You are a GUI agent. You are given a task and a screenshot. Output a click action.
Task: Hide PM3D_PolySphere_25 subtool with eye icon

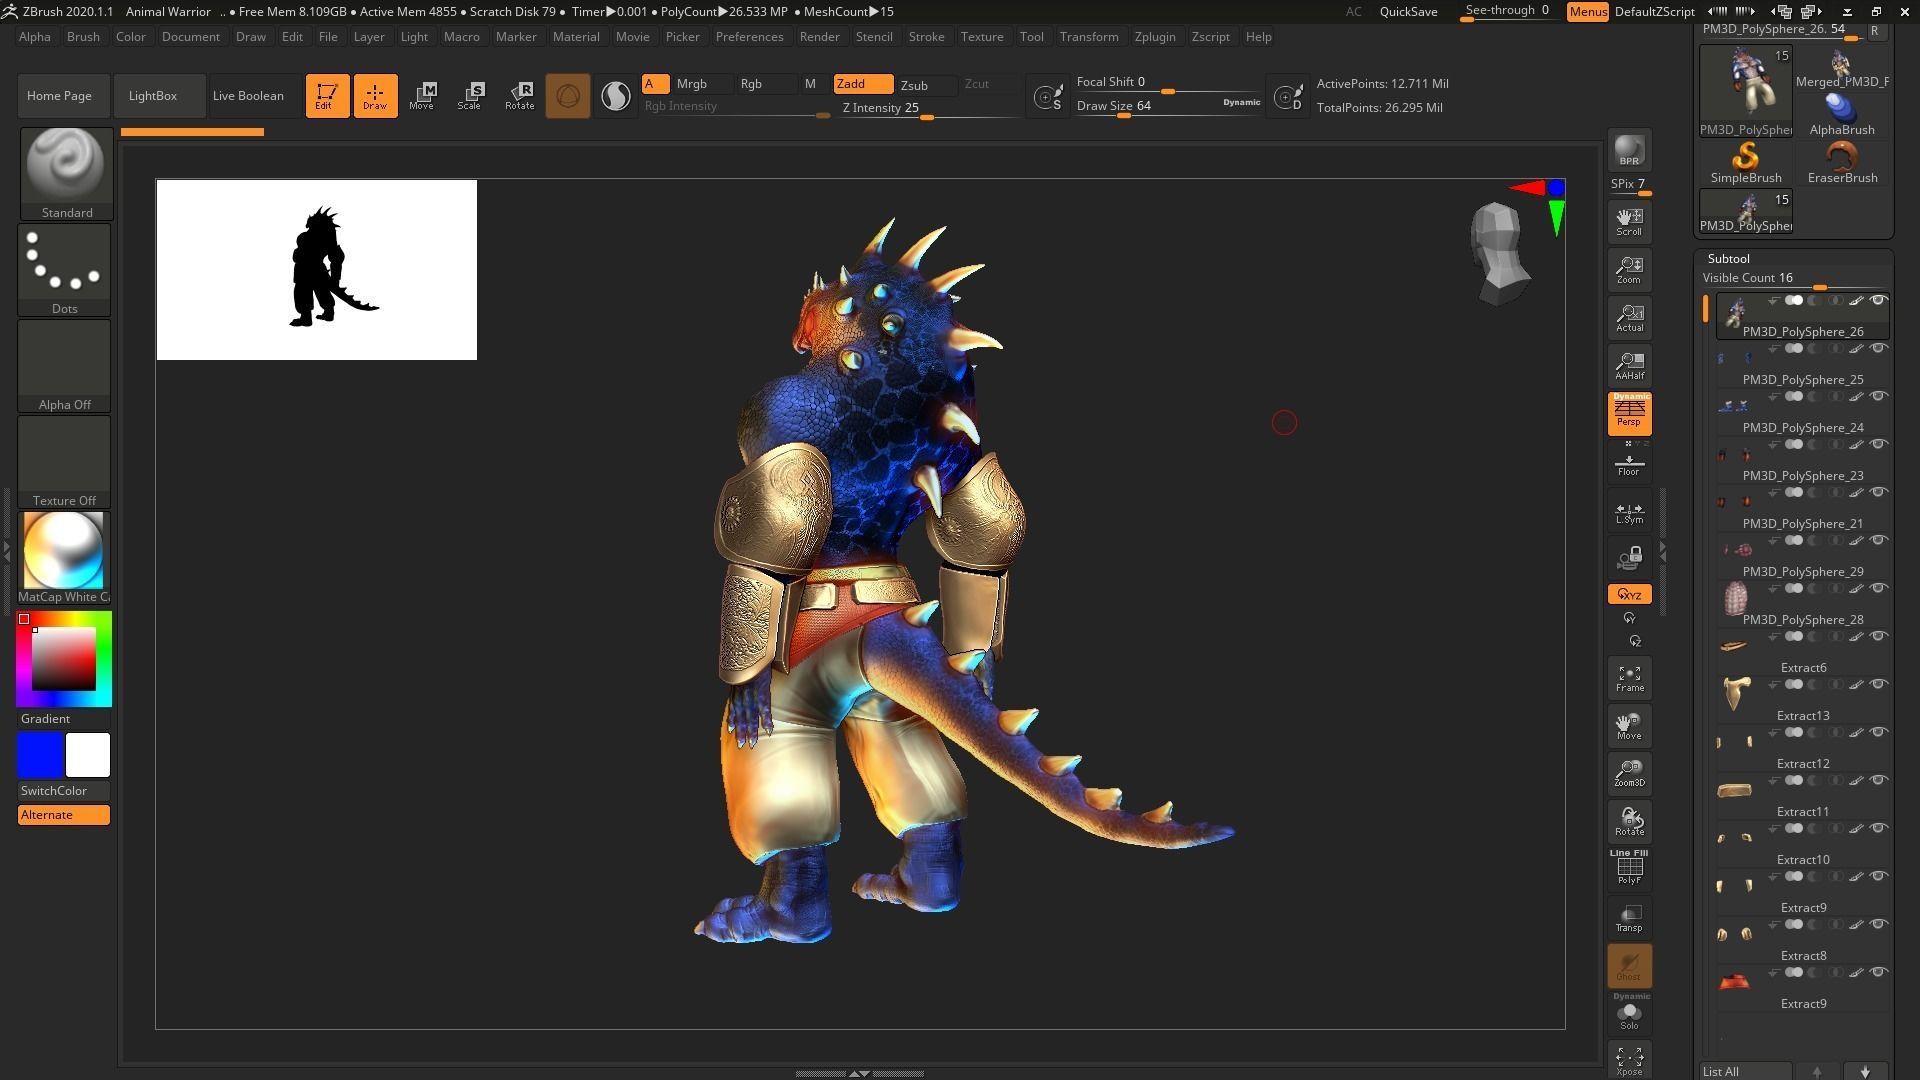point(1878,349)
